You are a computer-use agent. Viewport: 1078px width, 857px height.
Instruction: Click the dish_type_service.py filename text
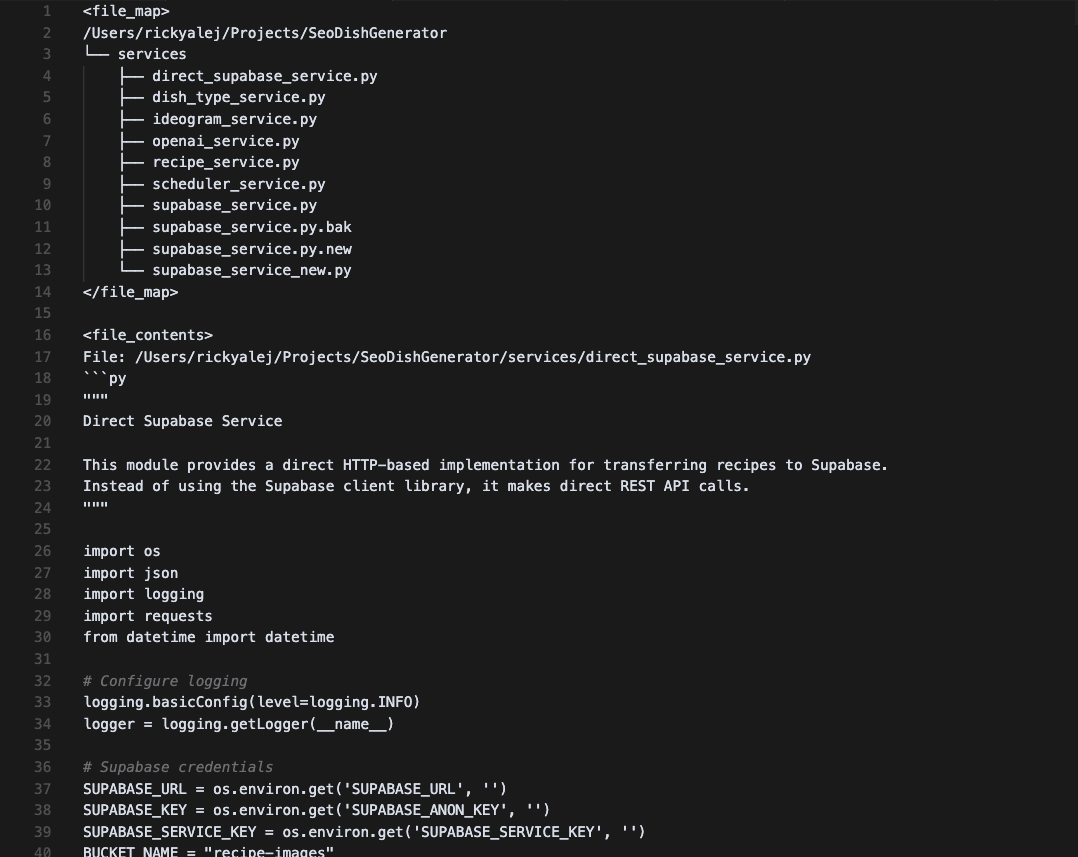(x=238, y=97)
